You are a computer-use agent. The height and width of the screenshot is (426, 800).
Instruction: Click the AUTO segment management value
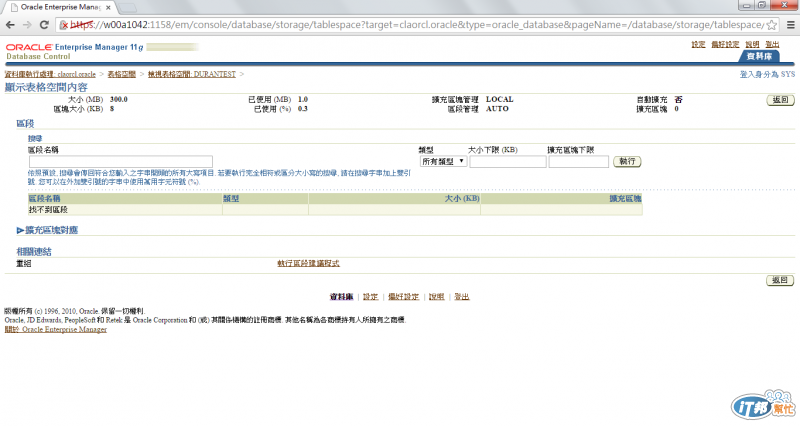coord(497,109)
